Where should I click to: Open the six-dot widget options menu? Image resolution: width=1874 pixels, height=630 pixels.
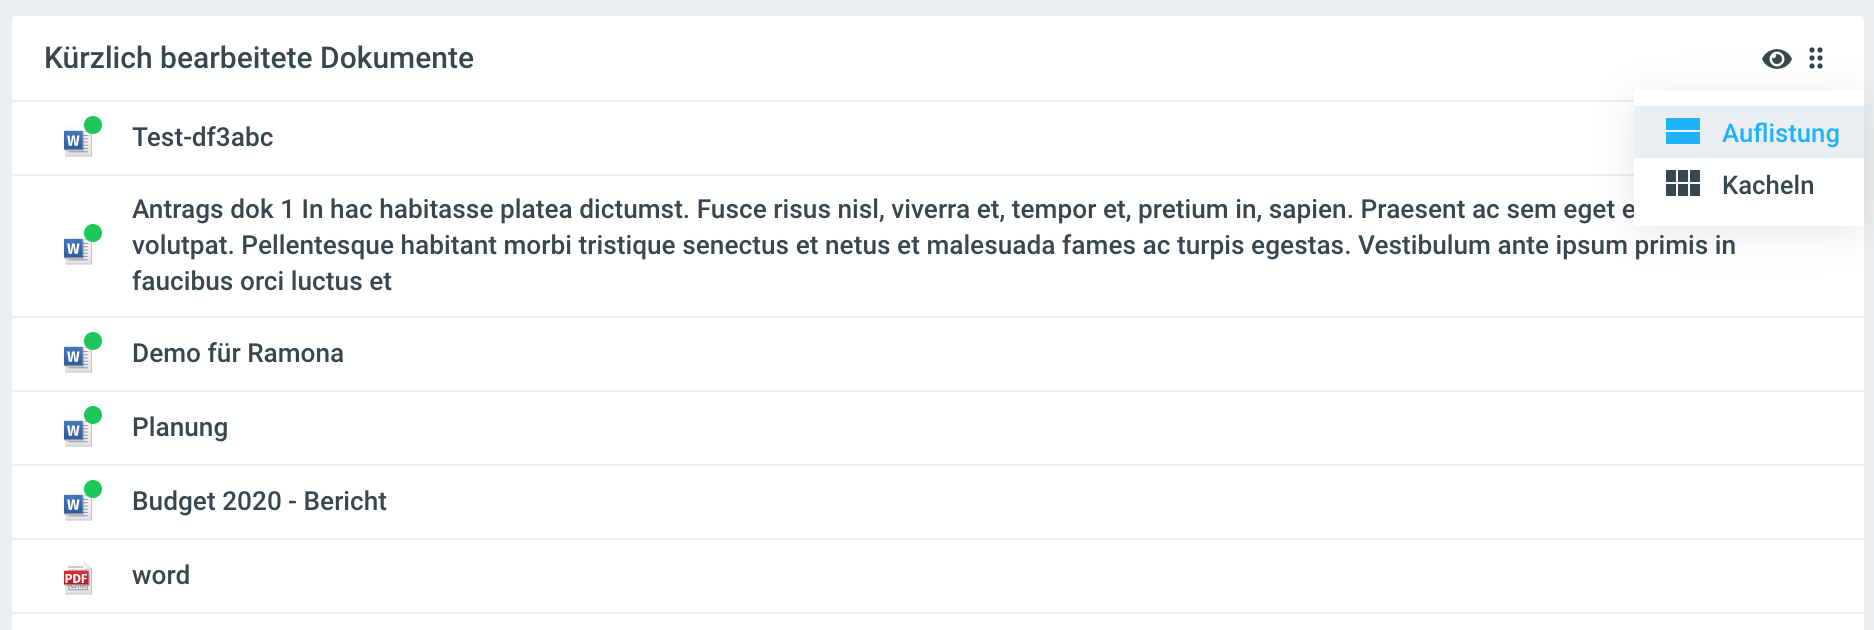click(1816, 59)
